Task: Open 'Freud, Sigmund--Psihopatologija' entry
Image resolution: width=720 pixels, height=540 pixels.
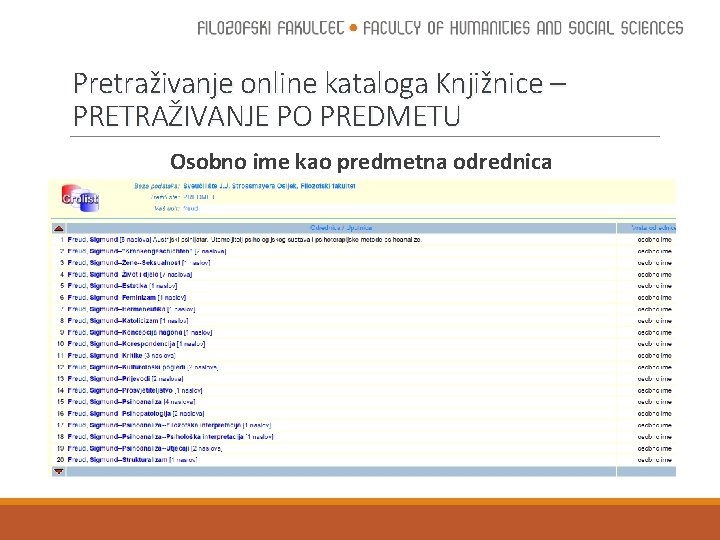Action: click(x=136, y=414)
